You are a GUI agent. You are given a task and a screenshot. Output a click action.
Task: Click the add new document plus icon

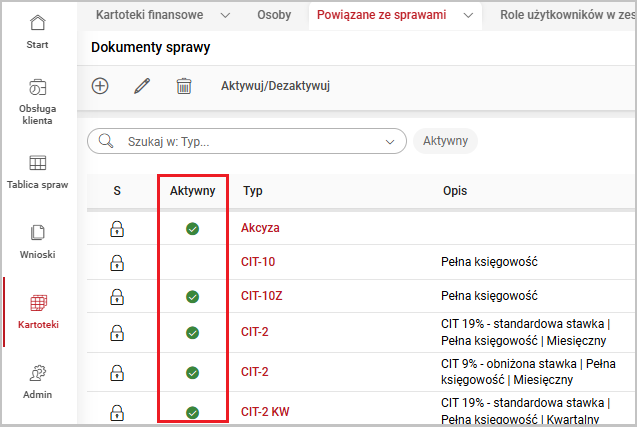point(100,86)
